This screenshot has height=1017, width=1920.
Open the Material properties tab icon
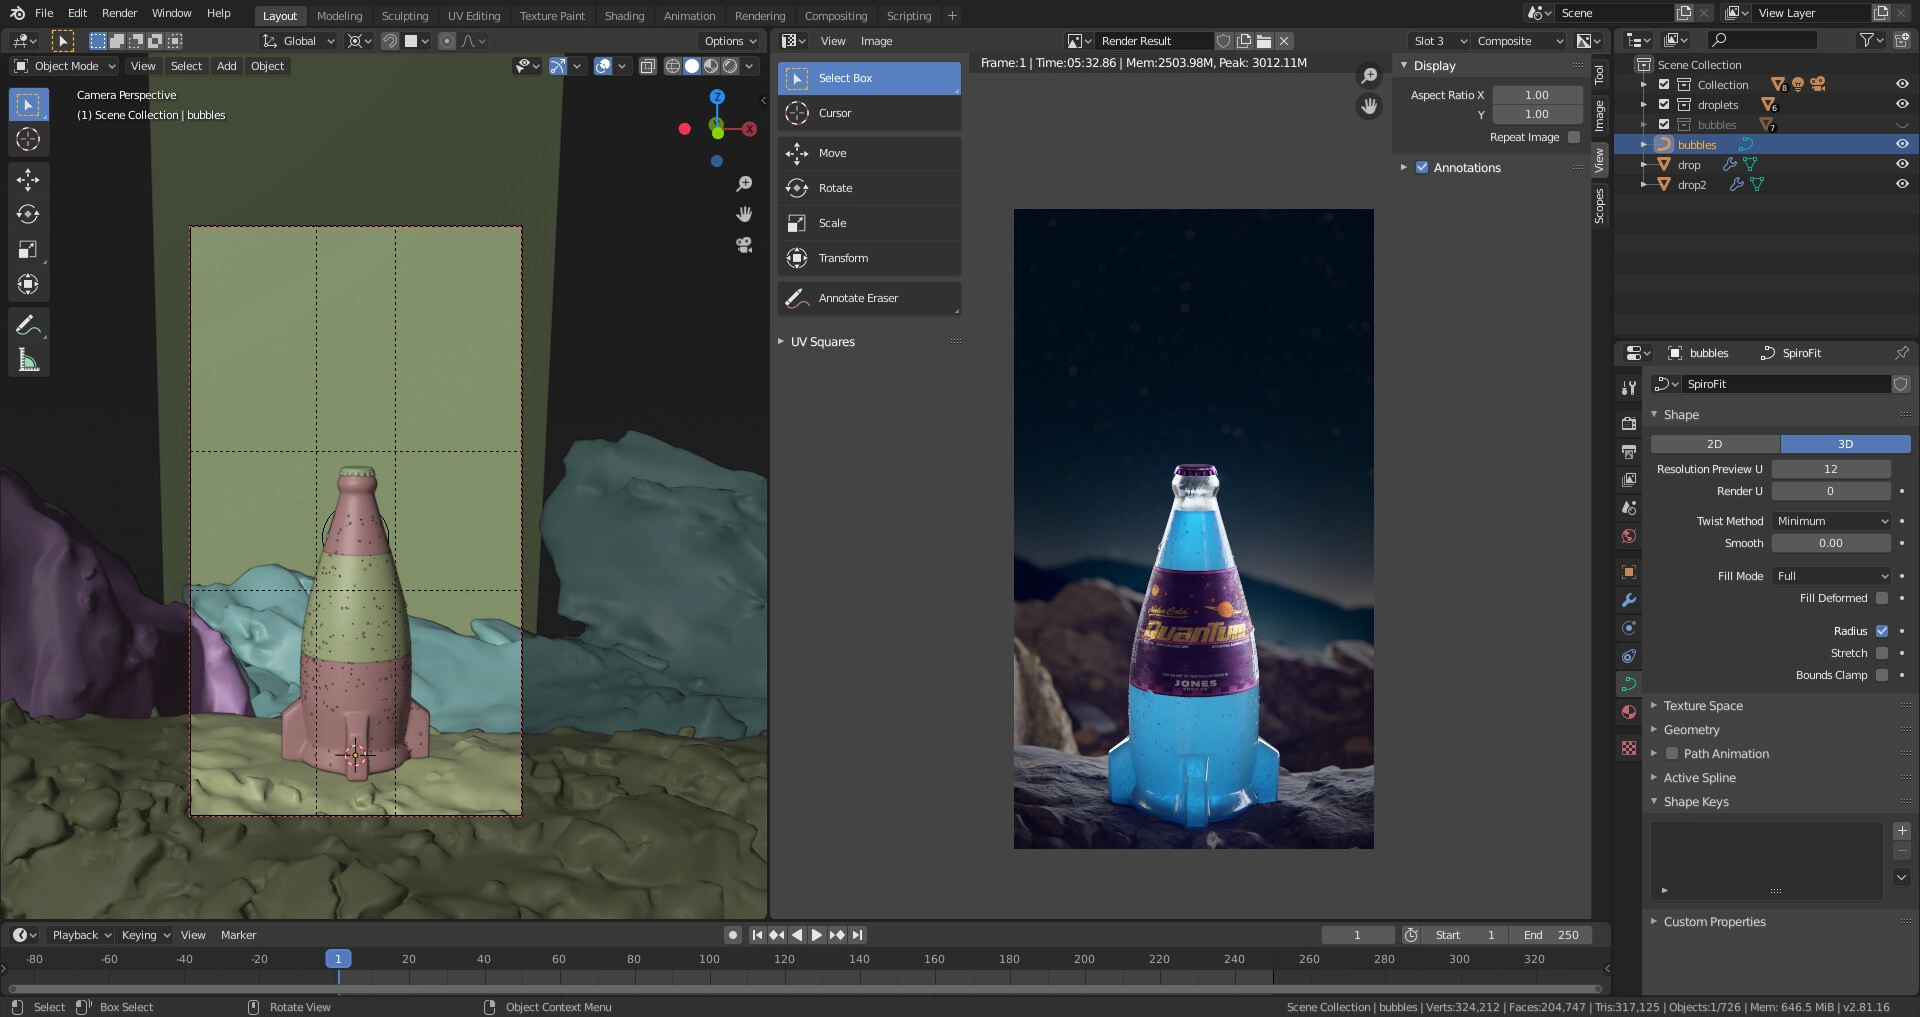tap(1629, 712)
